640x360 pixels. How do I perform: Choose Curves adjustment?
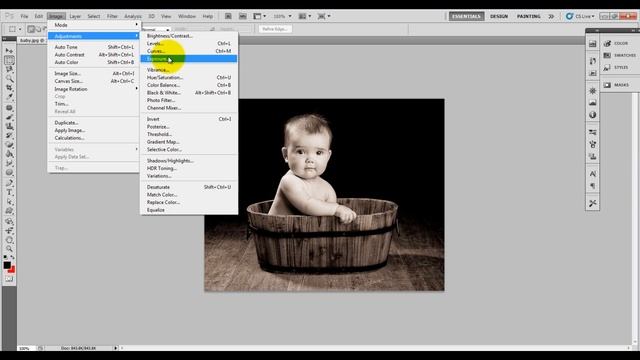click(189, 51)
